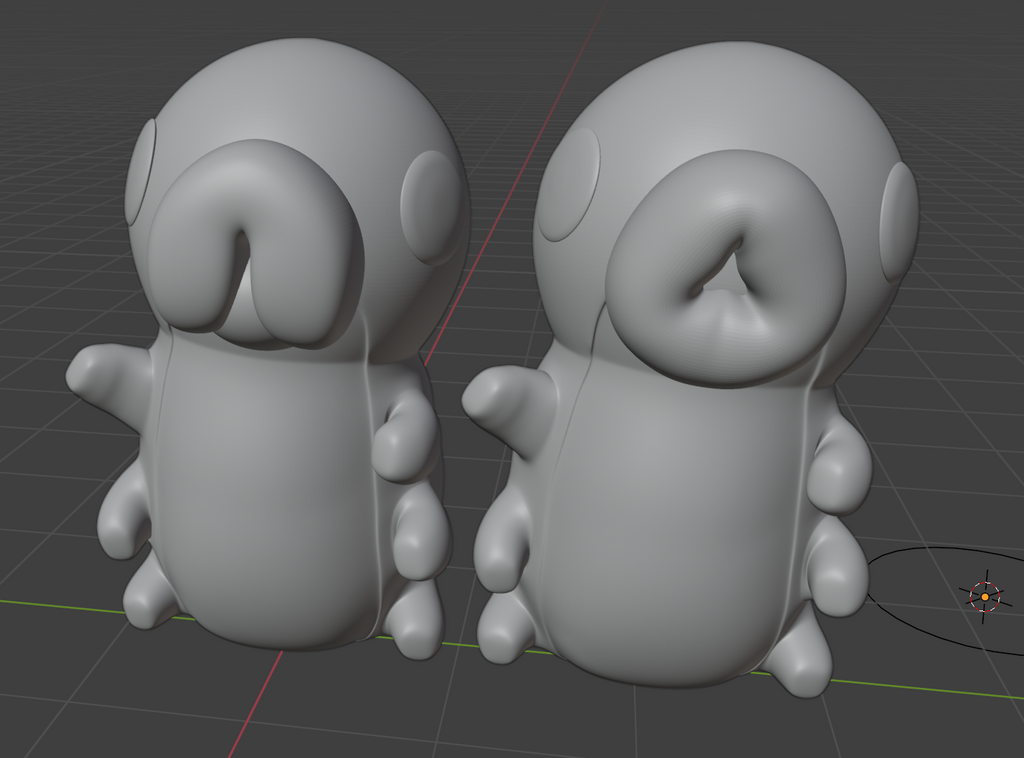Image resolution: width=1024 pixels, height=758 pixels.
Task: Click the 3D cursor crosshair marker
Action: click(985, 596)
